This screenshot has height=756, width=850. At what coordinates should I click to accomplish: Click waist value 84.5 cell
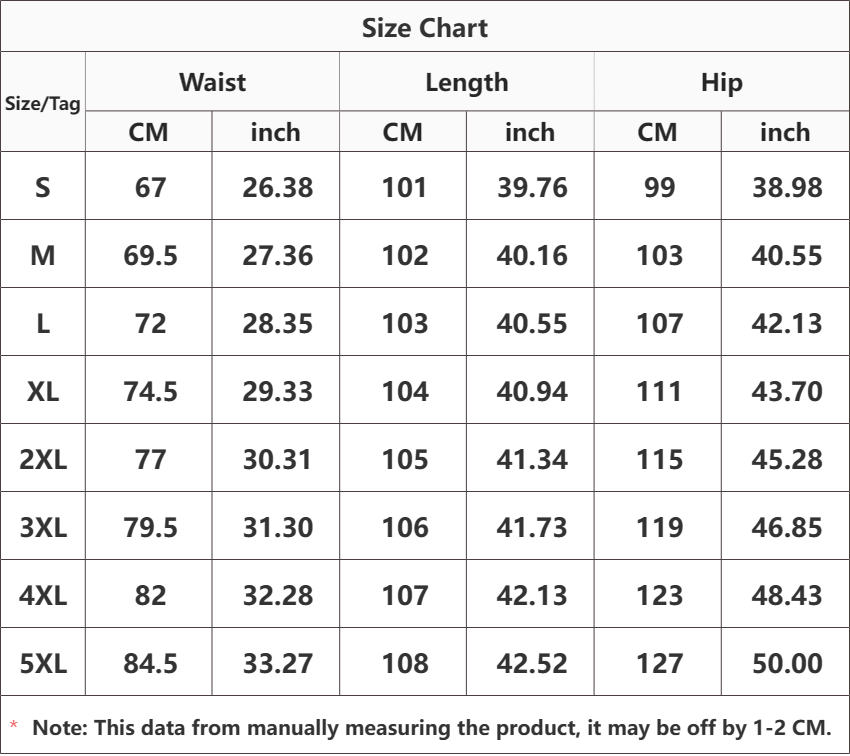click(x=150, y=663)
